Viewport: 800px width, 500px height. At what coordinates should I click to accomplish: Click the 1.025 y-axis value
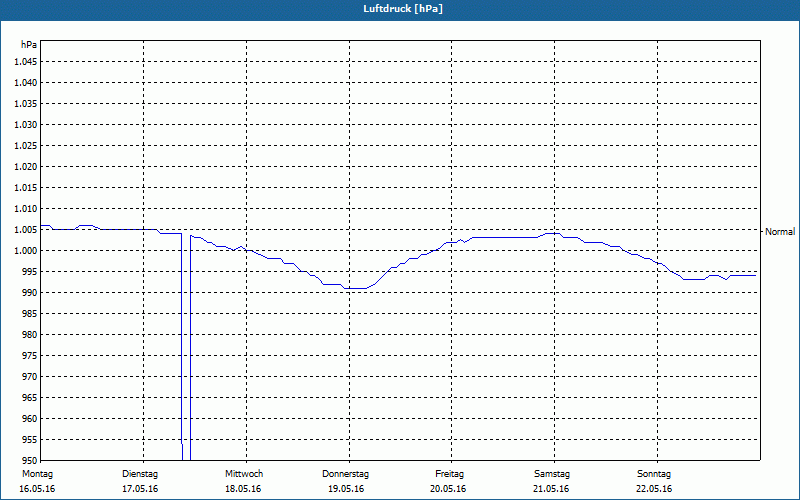(26, 145)
